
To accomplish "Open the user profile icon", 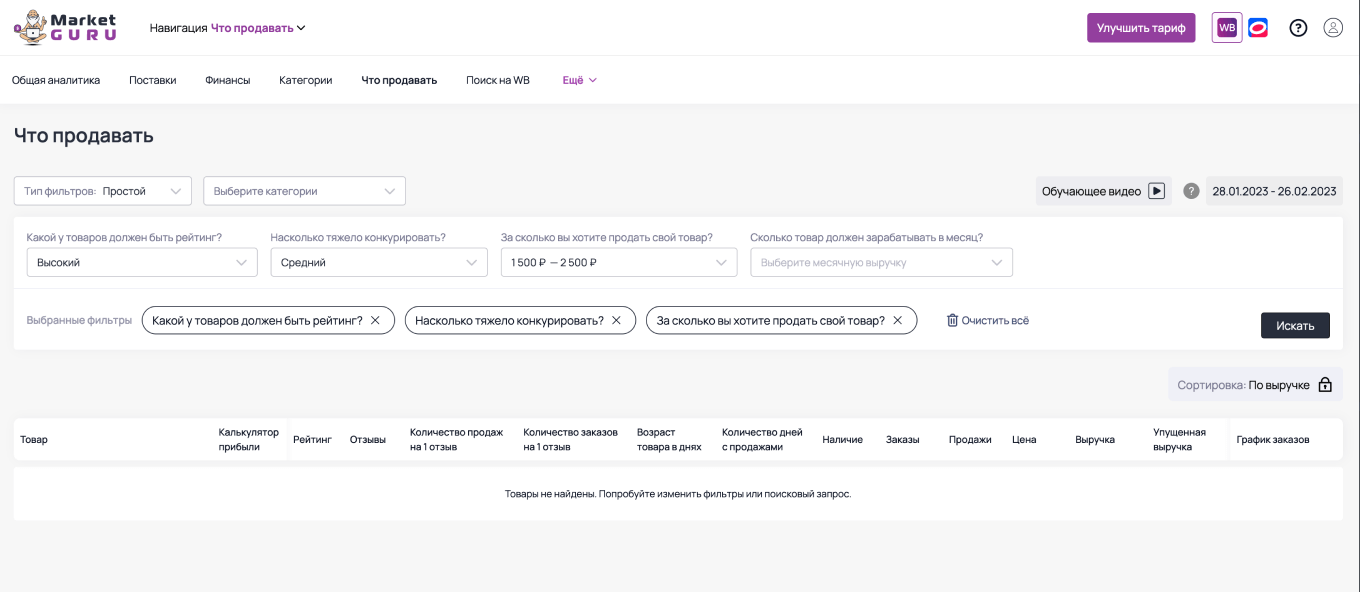I will pos(1333,27).
